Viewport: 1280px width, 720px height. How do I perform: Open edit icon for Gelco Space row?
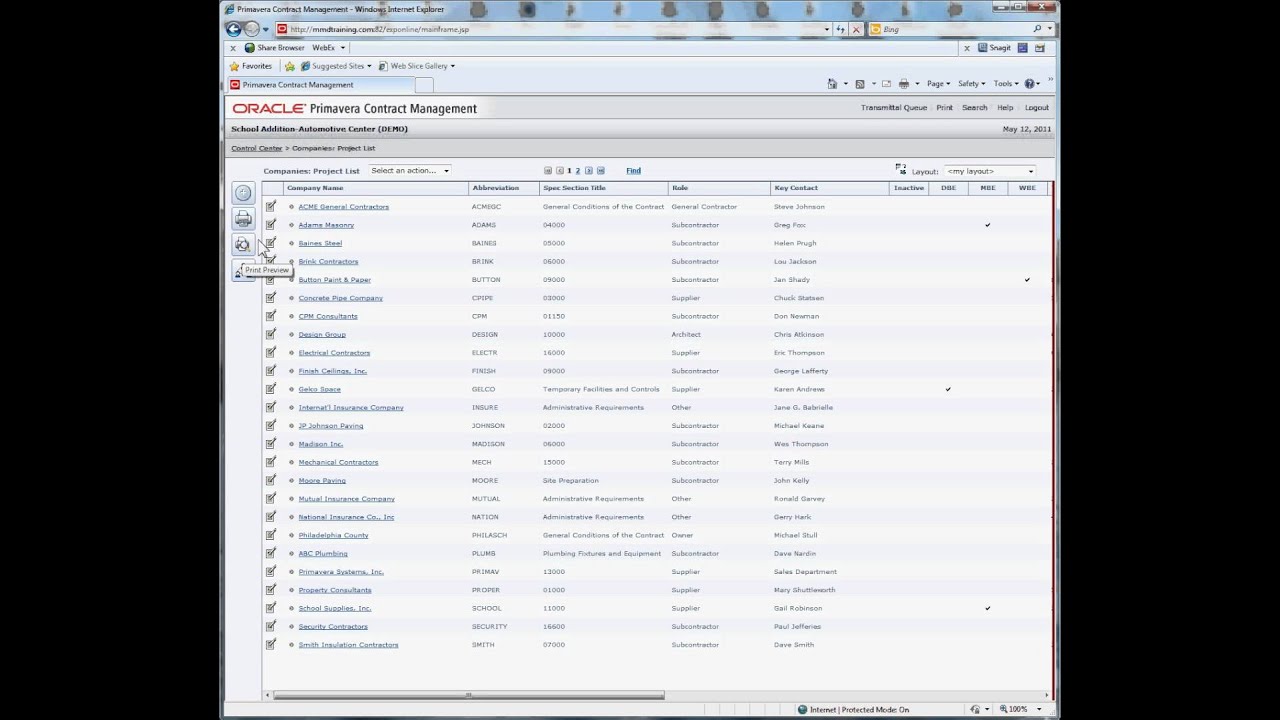click(270, 389)
